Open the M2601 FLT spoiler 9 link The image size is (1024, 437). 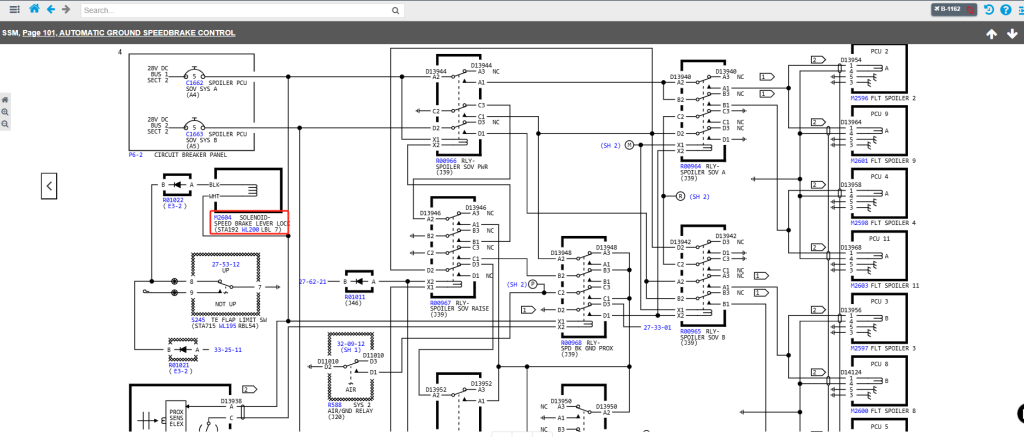point(859,161)
